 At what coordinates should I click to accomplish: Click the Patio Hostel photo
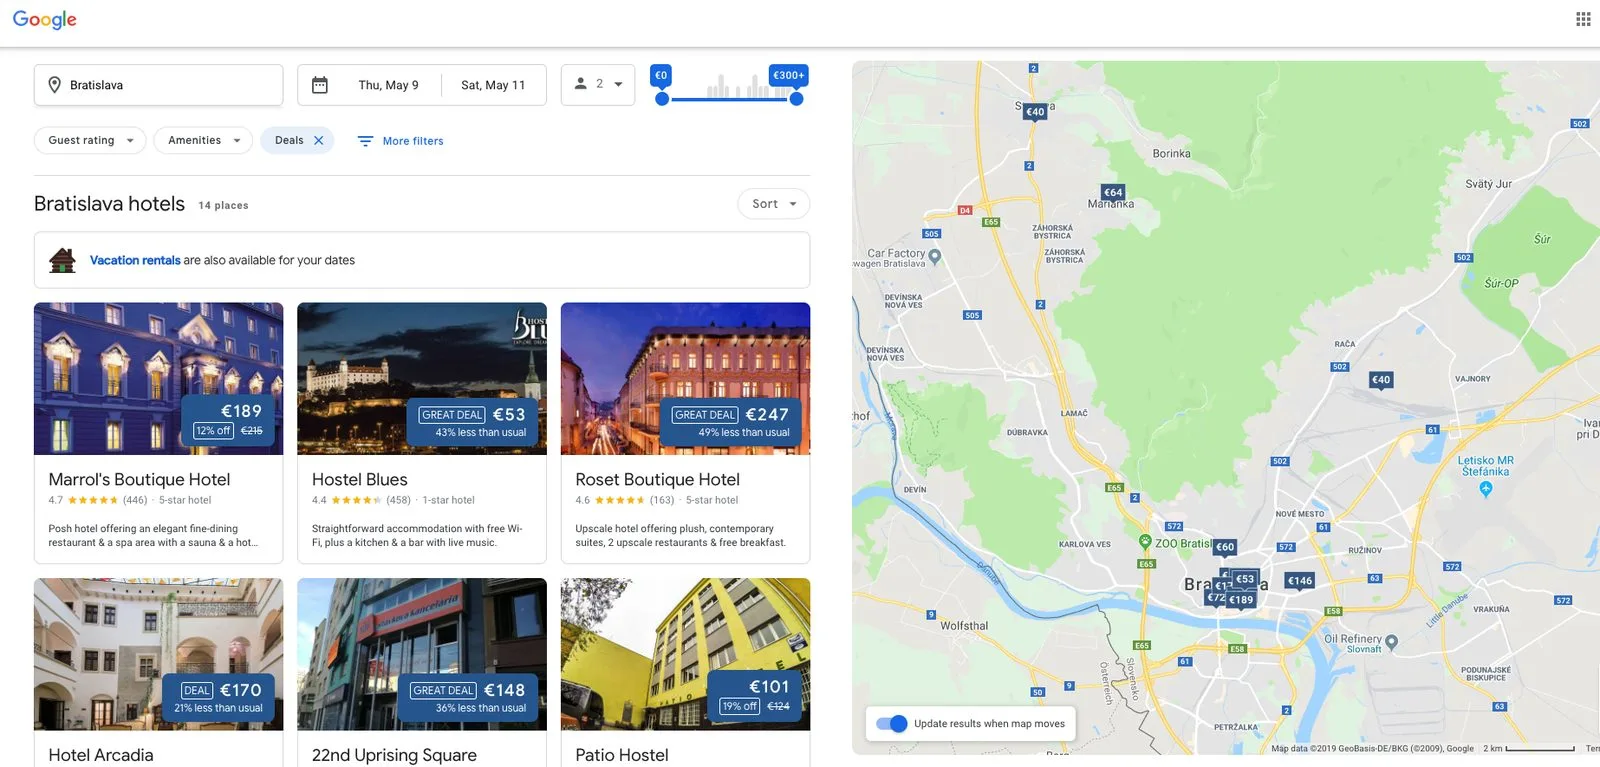[x=685, y=654]
